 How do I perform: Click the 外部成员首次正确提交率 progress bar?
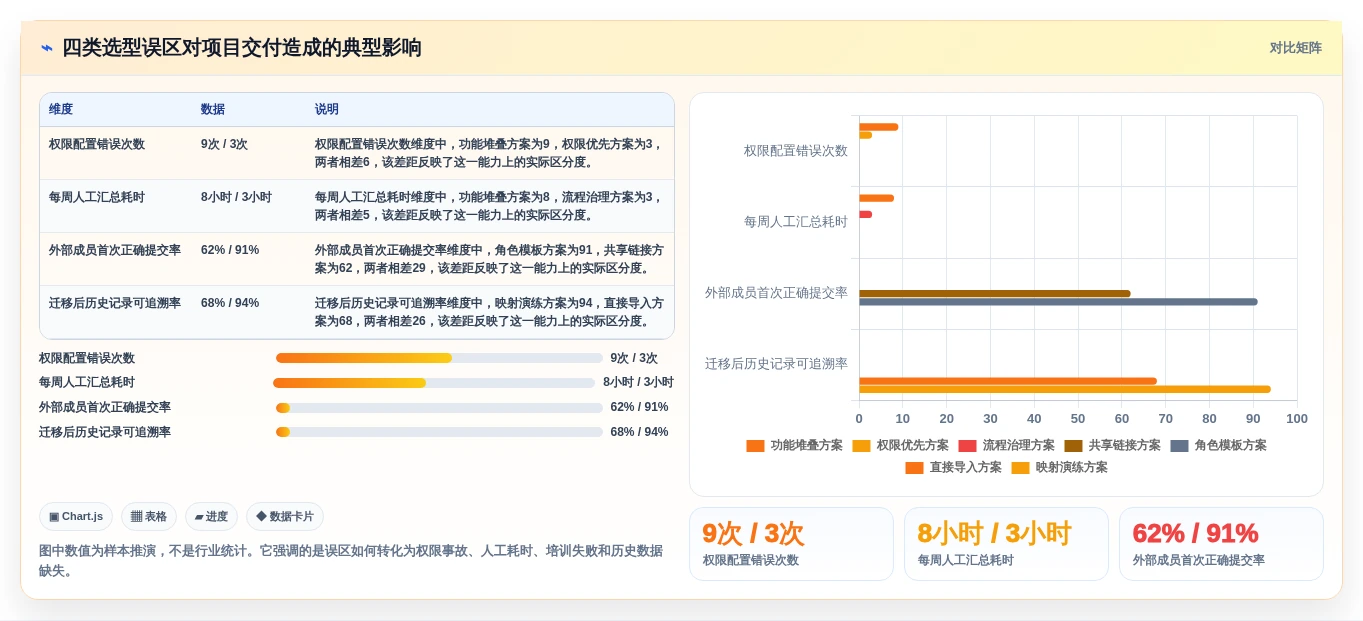click(x=439, y=407)
